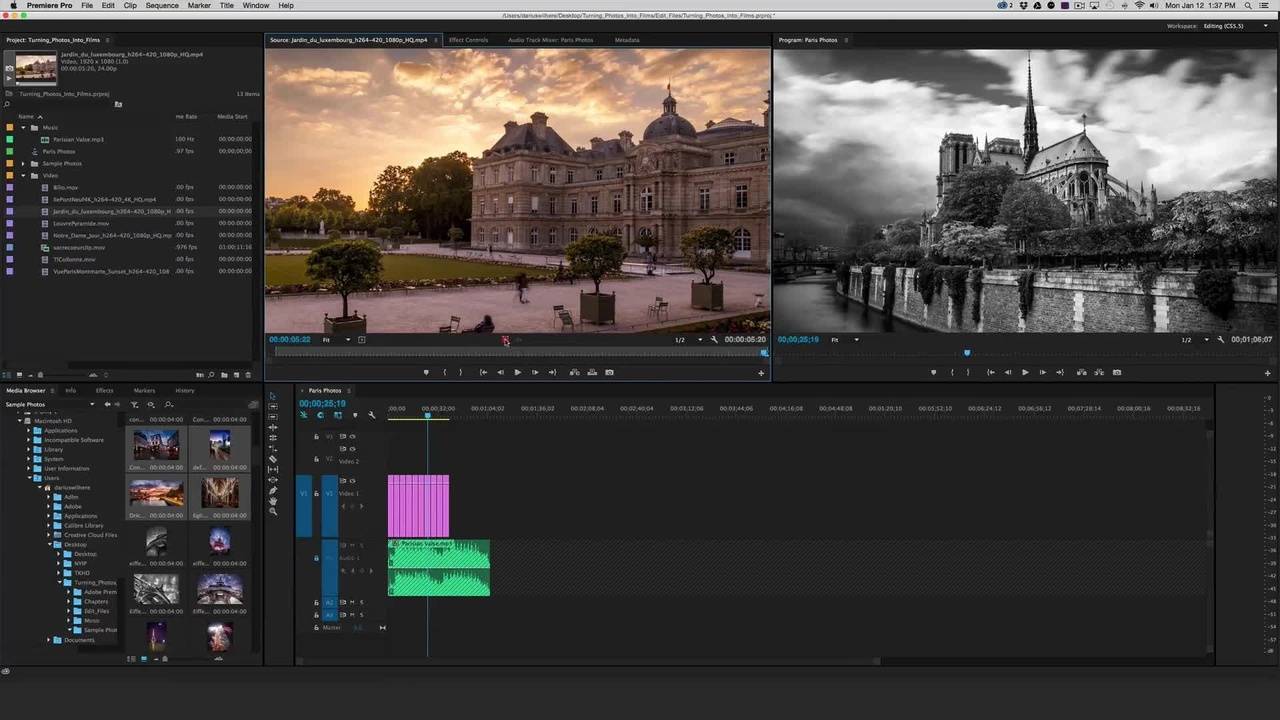
Task: Open Source monitor zoom level Fit dropdown
Action: coord(337,340)
